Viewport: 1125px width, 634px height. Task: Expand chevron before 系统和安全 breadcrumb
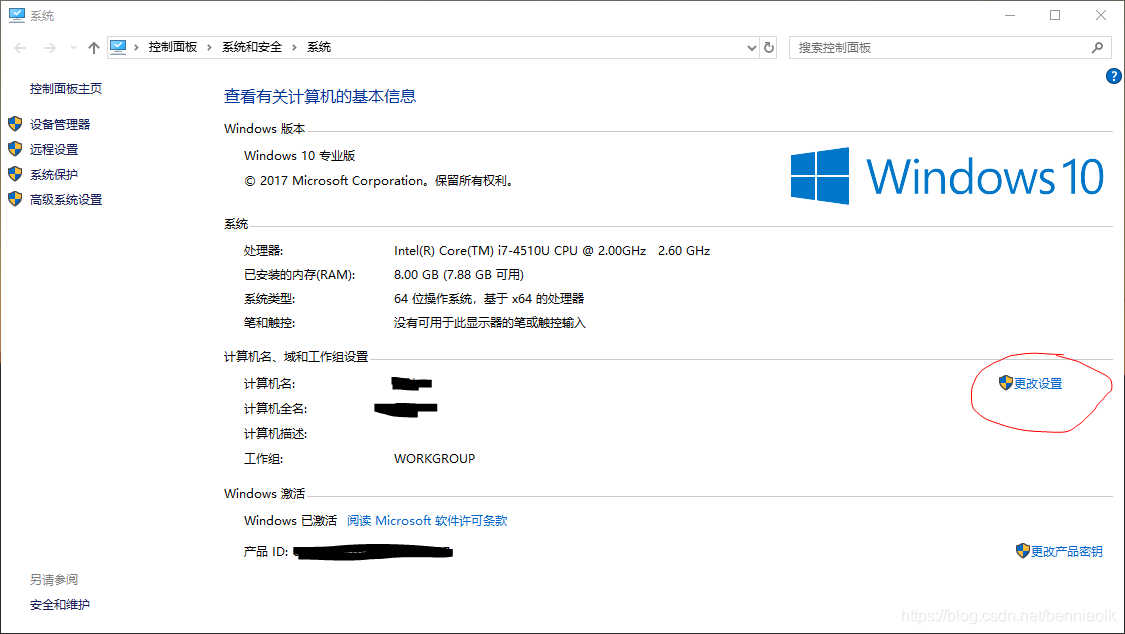point(210,47)
